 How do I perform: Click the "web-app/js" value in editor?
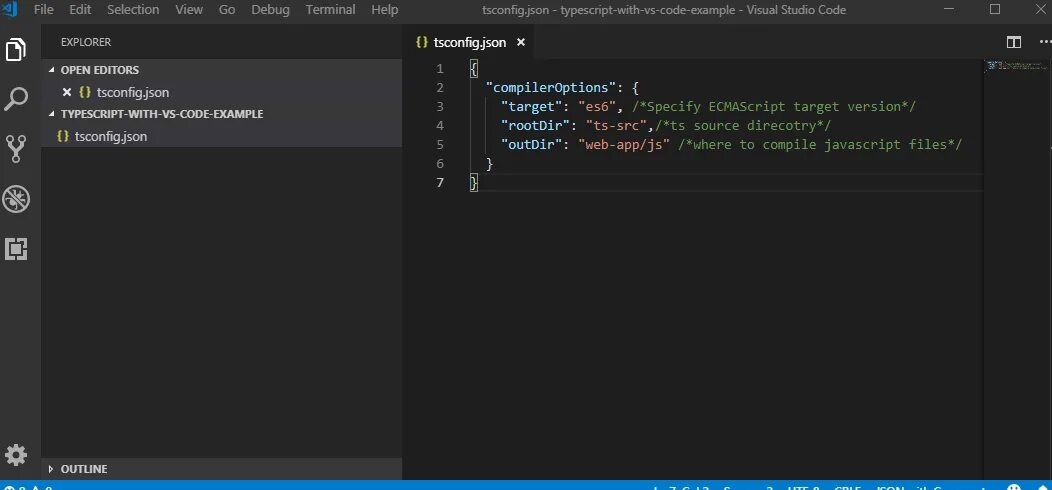click(x=624, y=144)
